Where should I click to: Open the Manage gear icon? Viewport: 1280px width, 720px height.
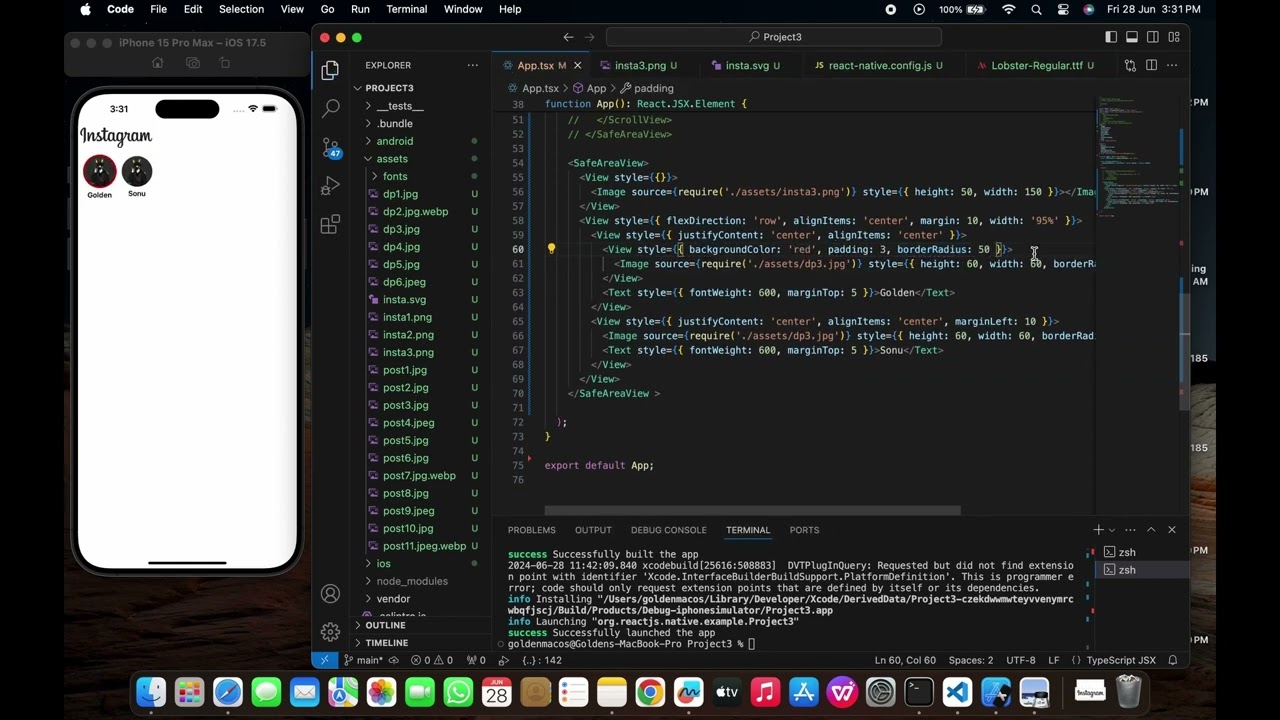point(330,632)
